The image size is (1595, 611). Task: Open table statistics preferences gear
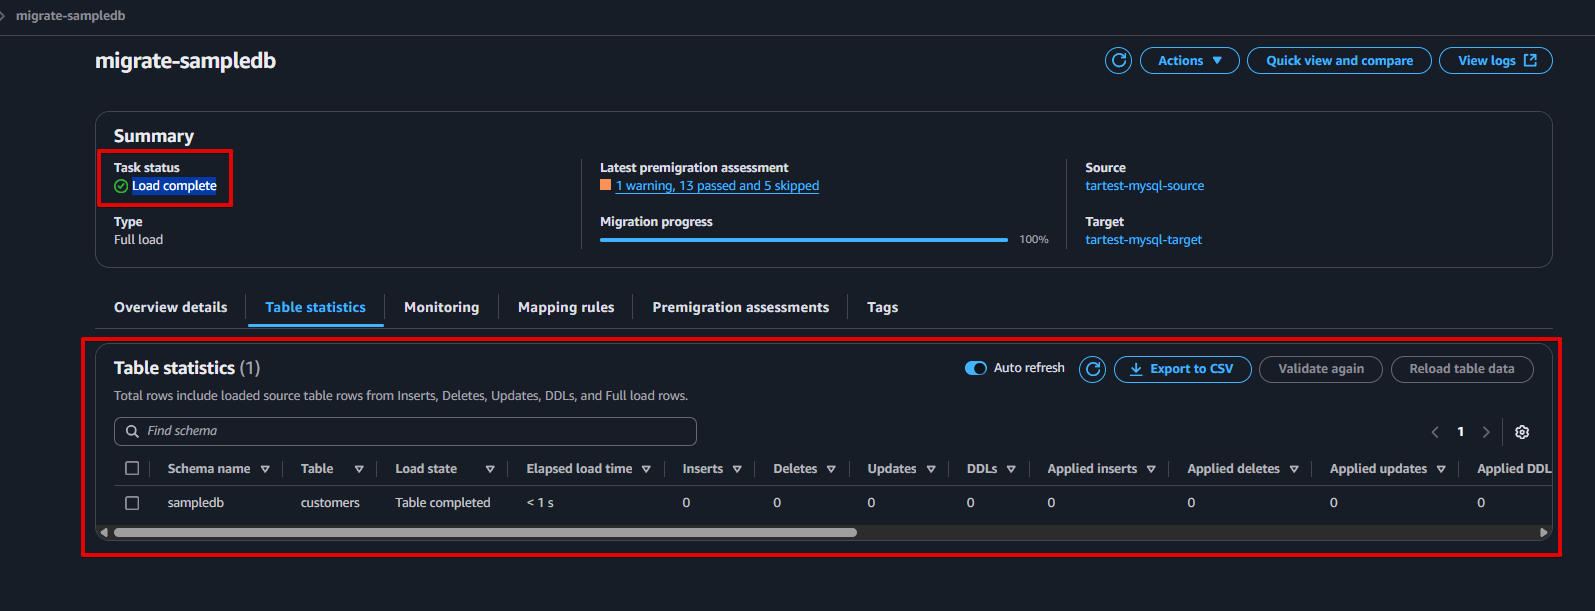pos(1522,432)
